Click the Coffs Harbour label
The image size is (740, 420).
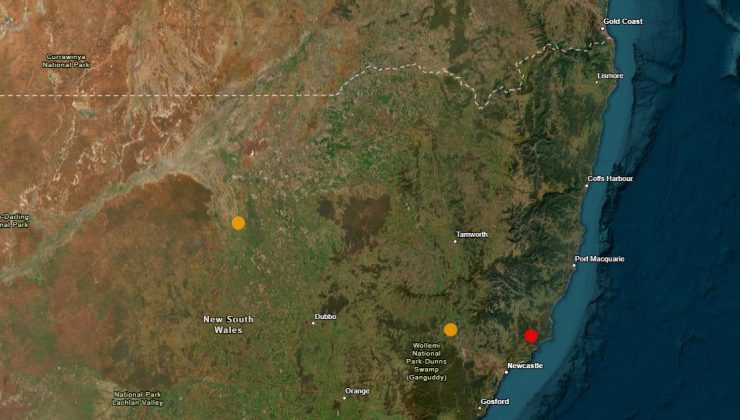[609, 179]
